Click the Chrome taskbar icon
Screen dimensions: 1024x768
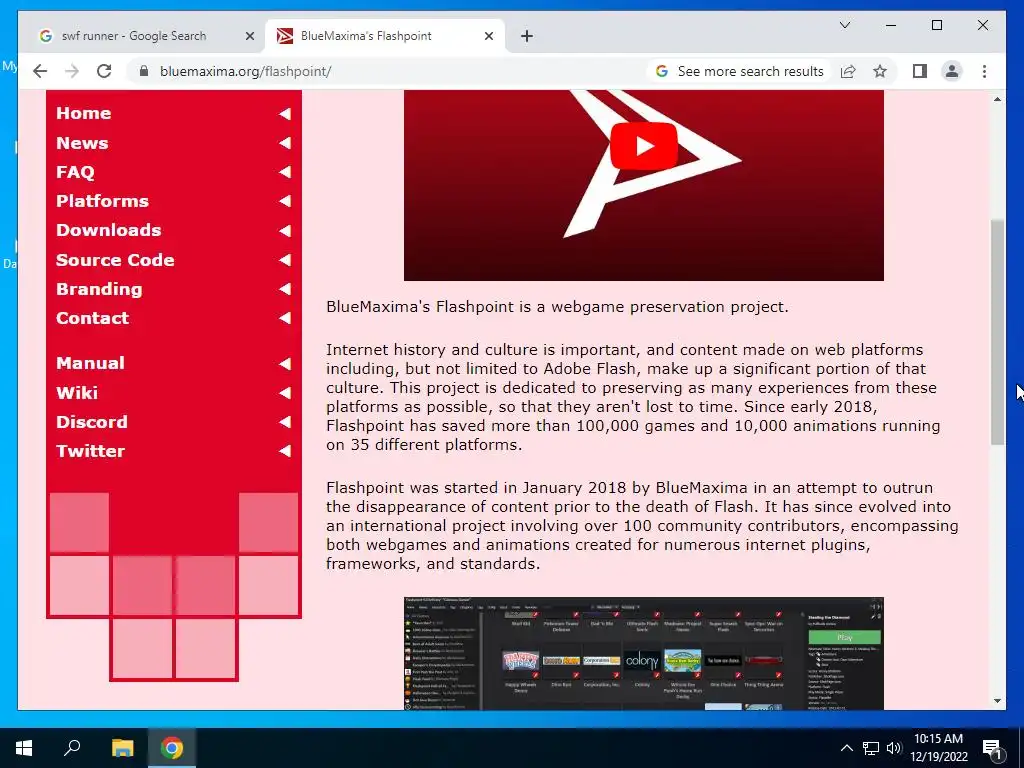coord(172,748)
